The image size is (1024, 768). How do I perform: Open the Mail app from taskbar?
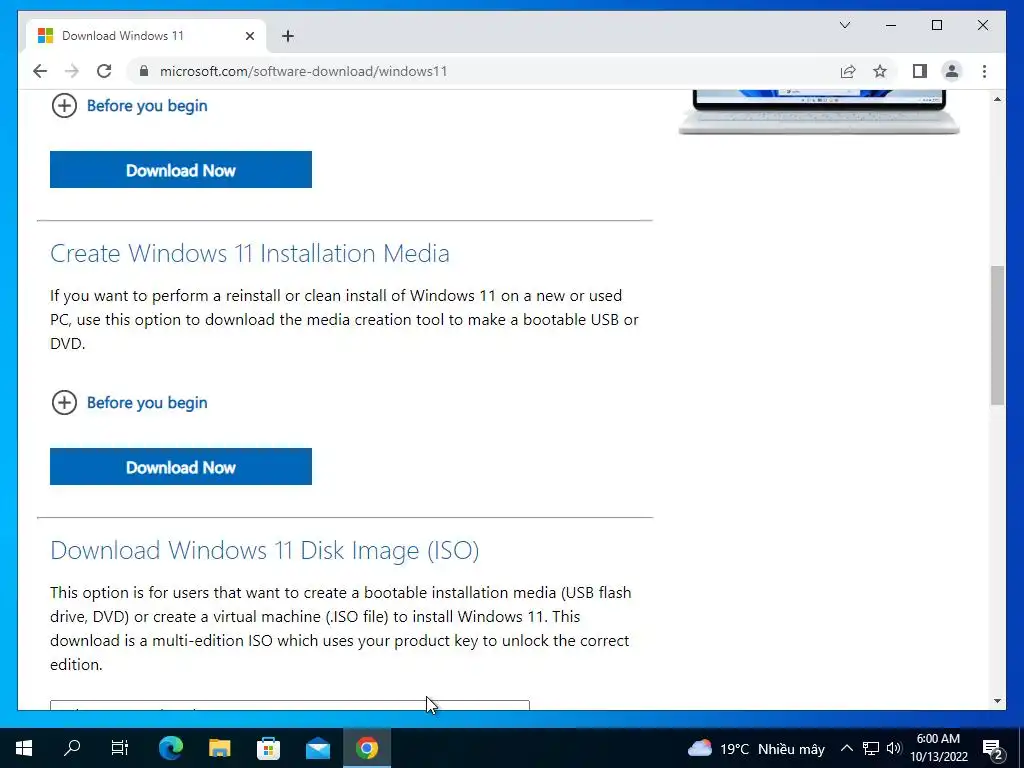[317, 748]
